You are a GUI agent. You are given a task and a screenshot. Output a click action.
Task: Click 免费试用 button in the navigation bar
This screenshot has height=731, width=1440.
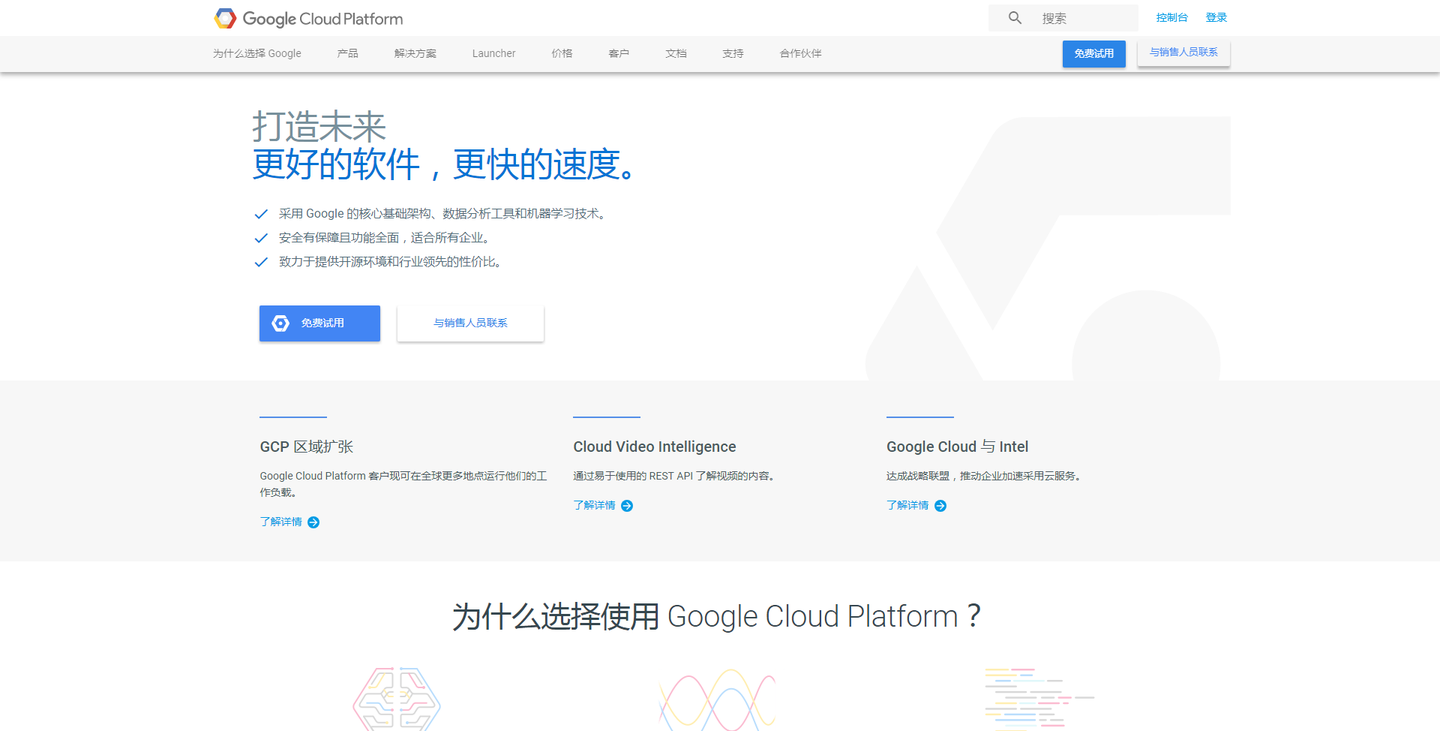1094,54
